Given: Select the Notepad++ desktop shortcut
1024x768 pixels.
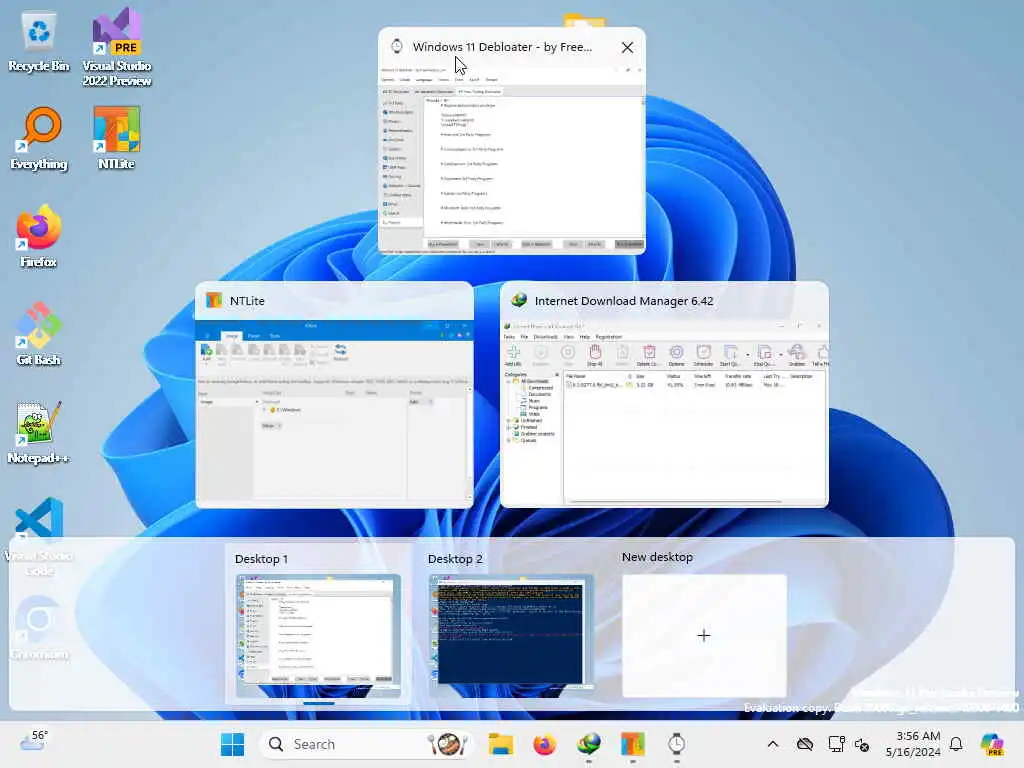Looking at the screenshot, I should pyautogui.click(x=39, y=432).
